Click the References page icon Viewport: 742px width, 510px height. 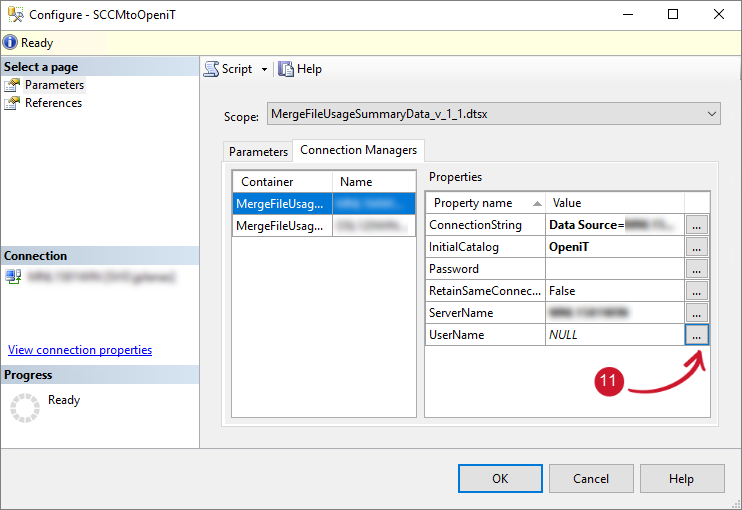(12, 103)
